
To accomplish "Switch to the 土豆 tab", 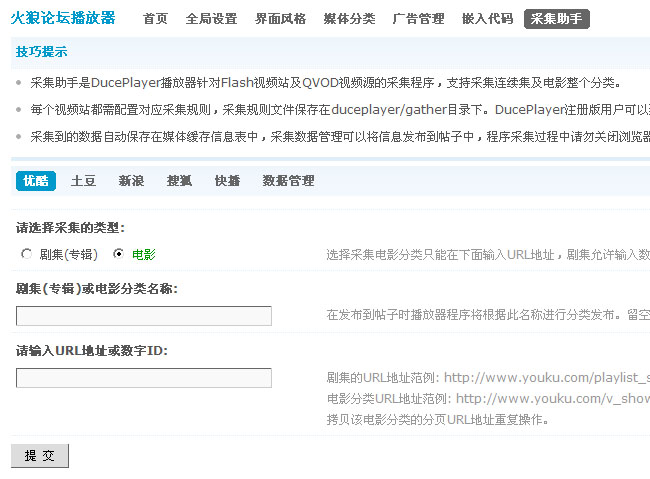I will 84,181.
